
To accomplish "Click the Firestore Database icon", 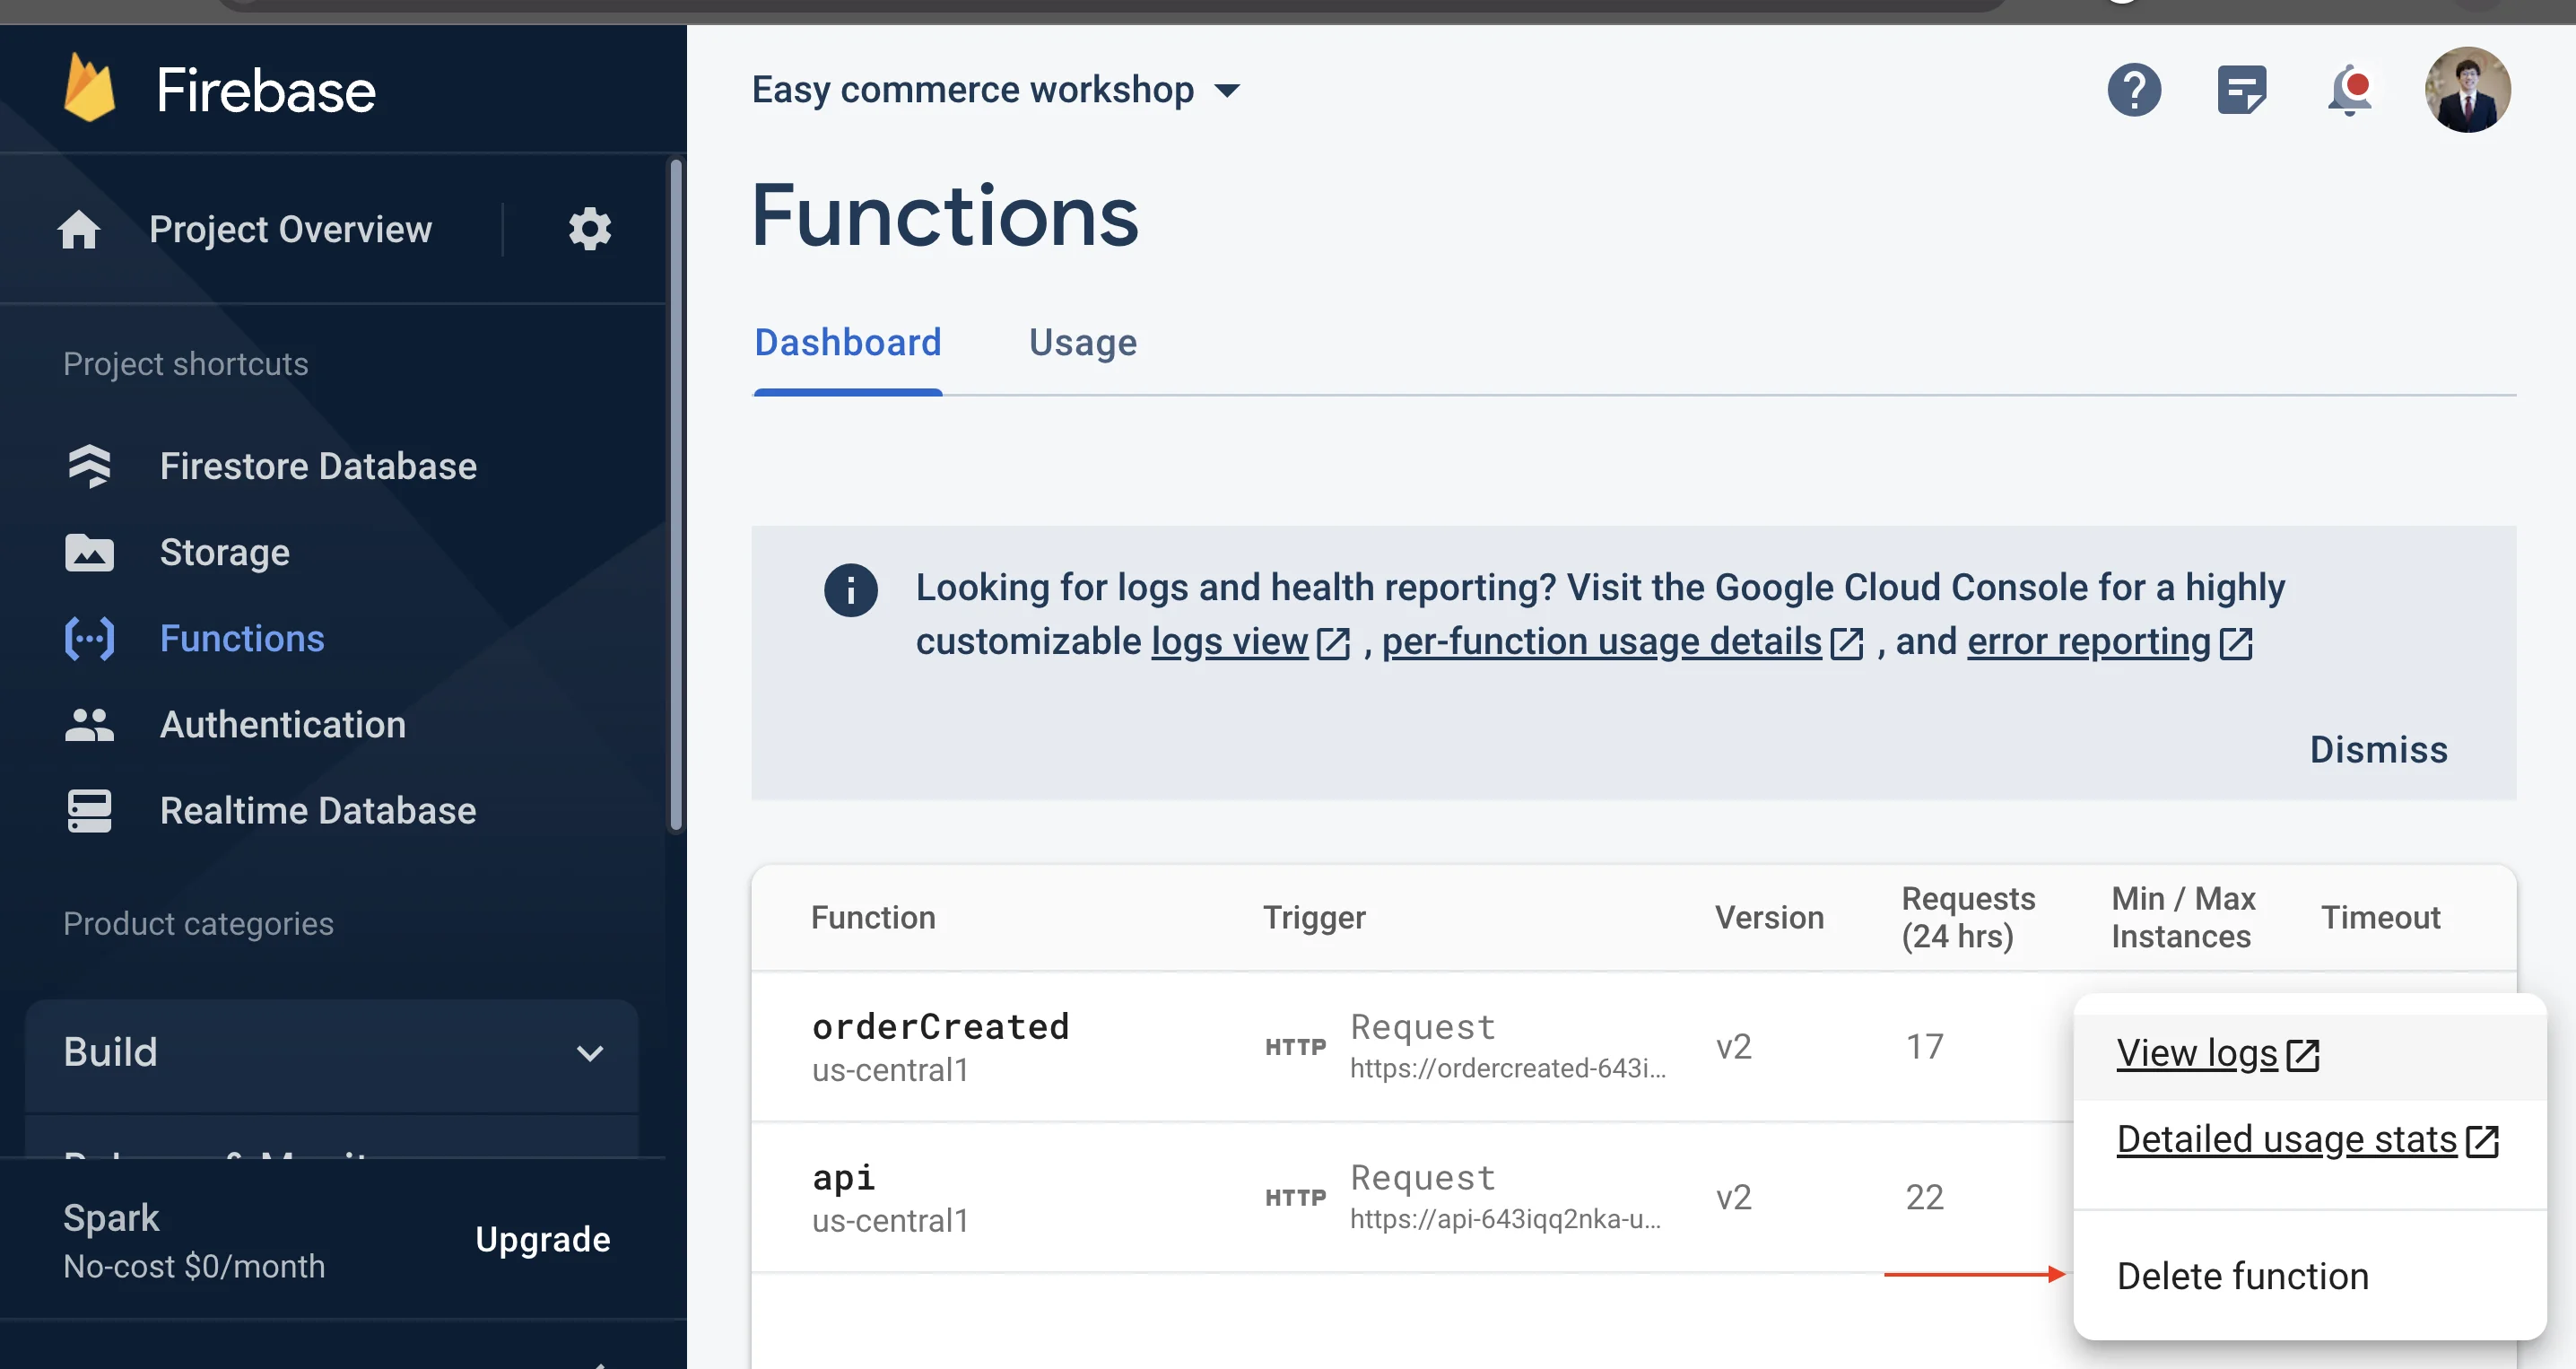I will pyautogui.click(x=89, y=466).
